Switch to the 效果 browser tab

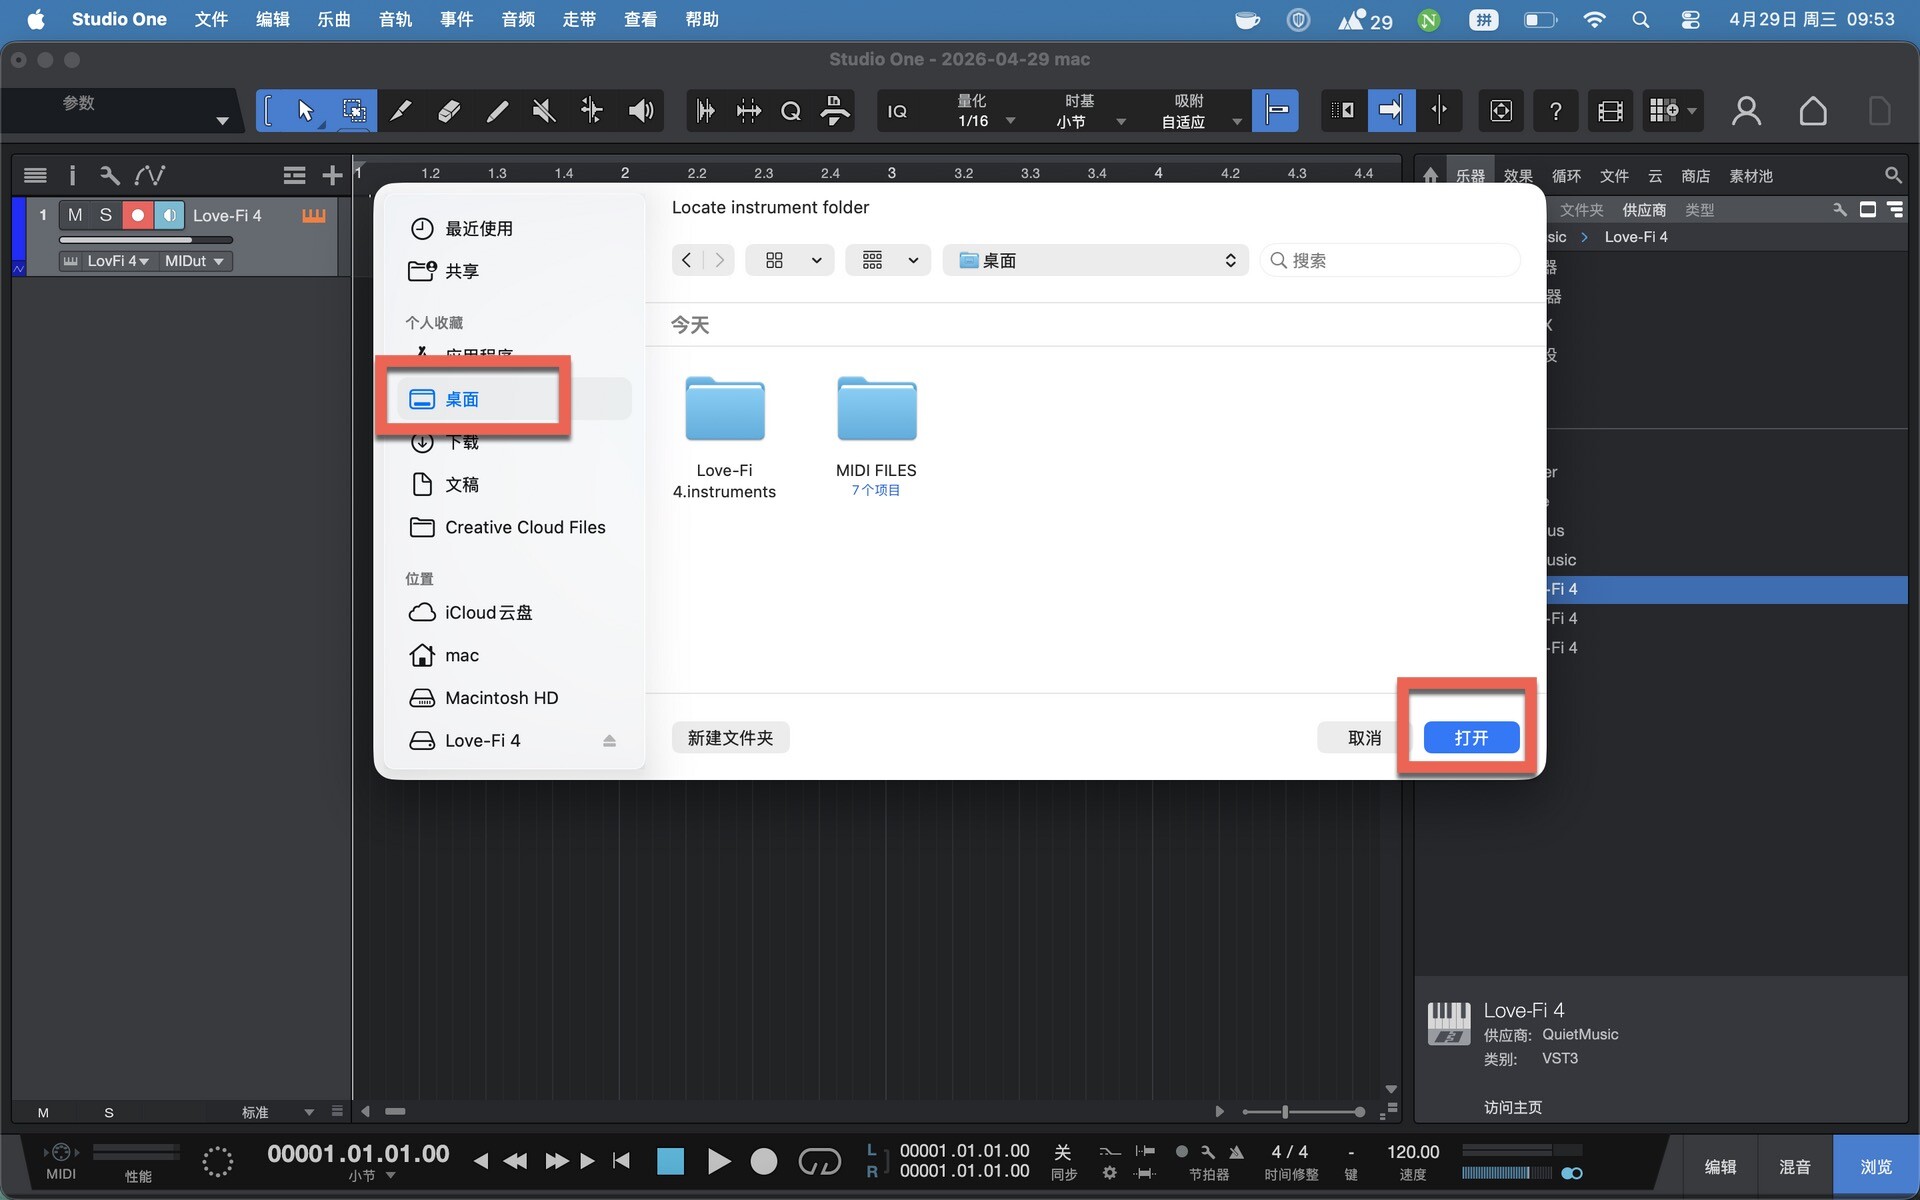[1518, 176]
